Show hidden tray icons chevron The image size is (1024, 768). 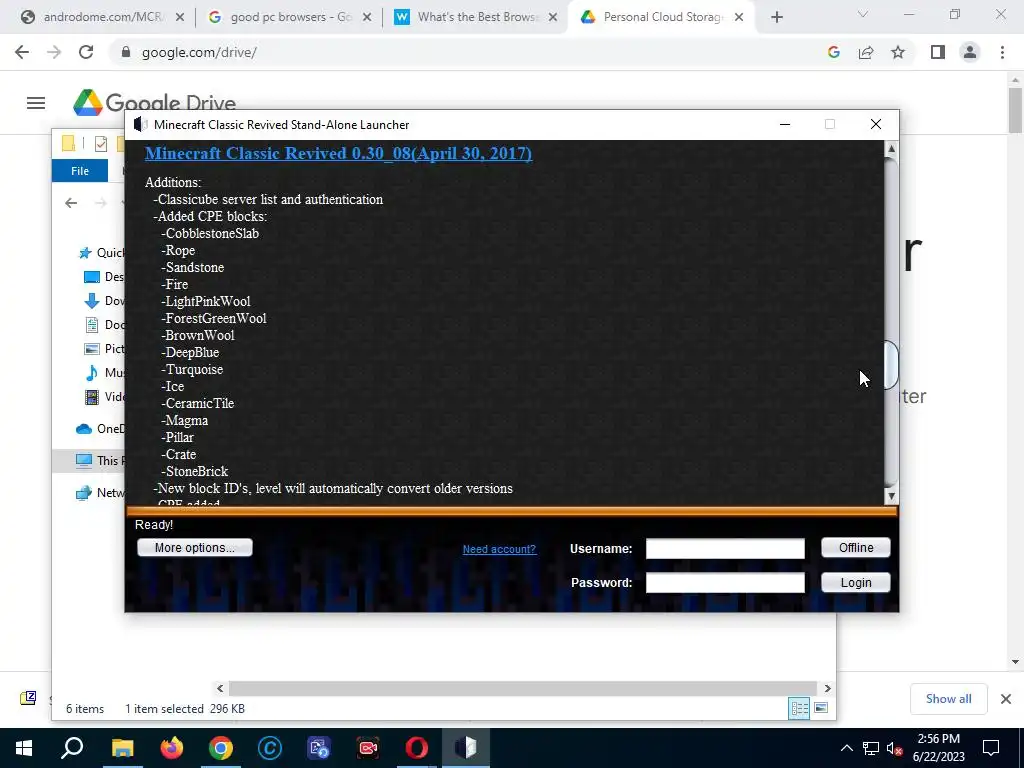pyautogui.click(x=846, y=748)
